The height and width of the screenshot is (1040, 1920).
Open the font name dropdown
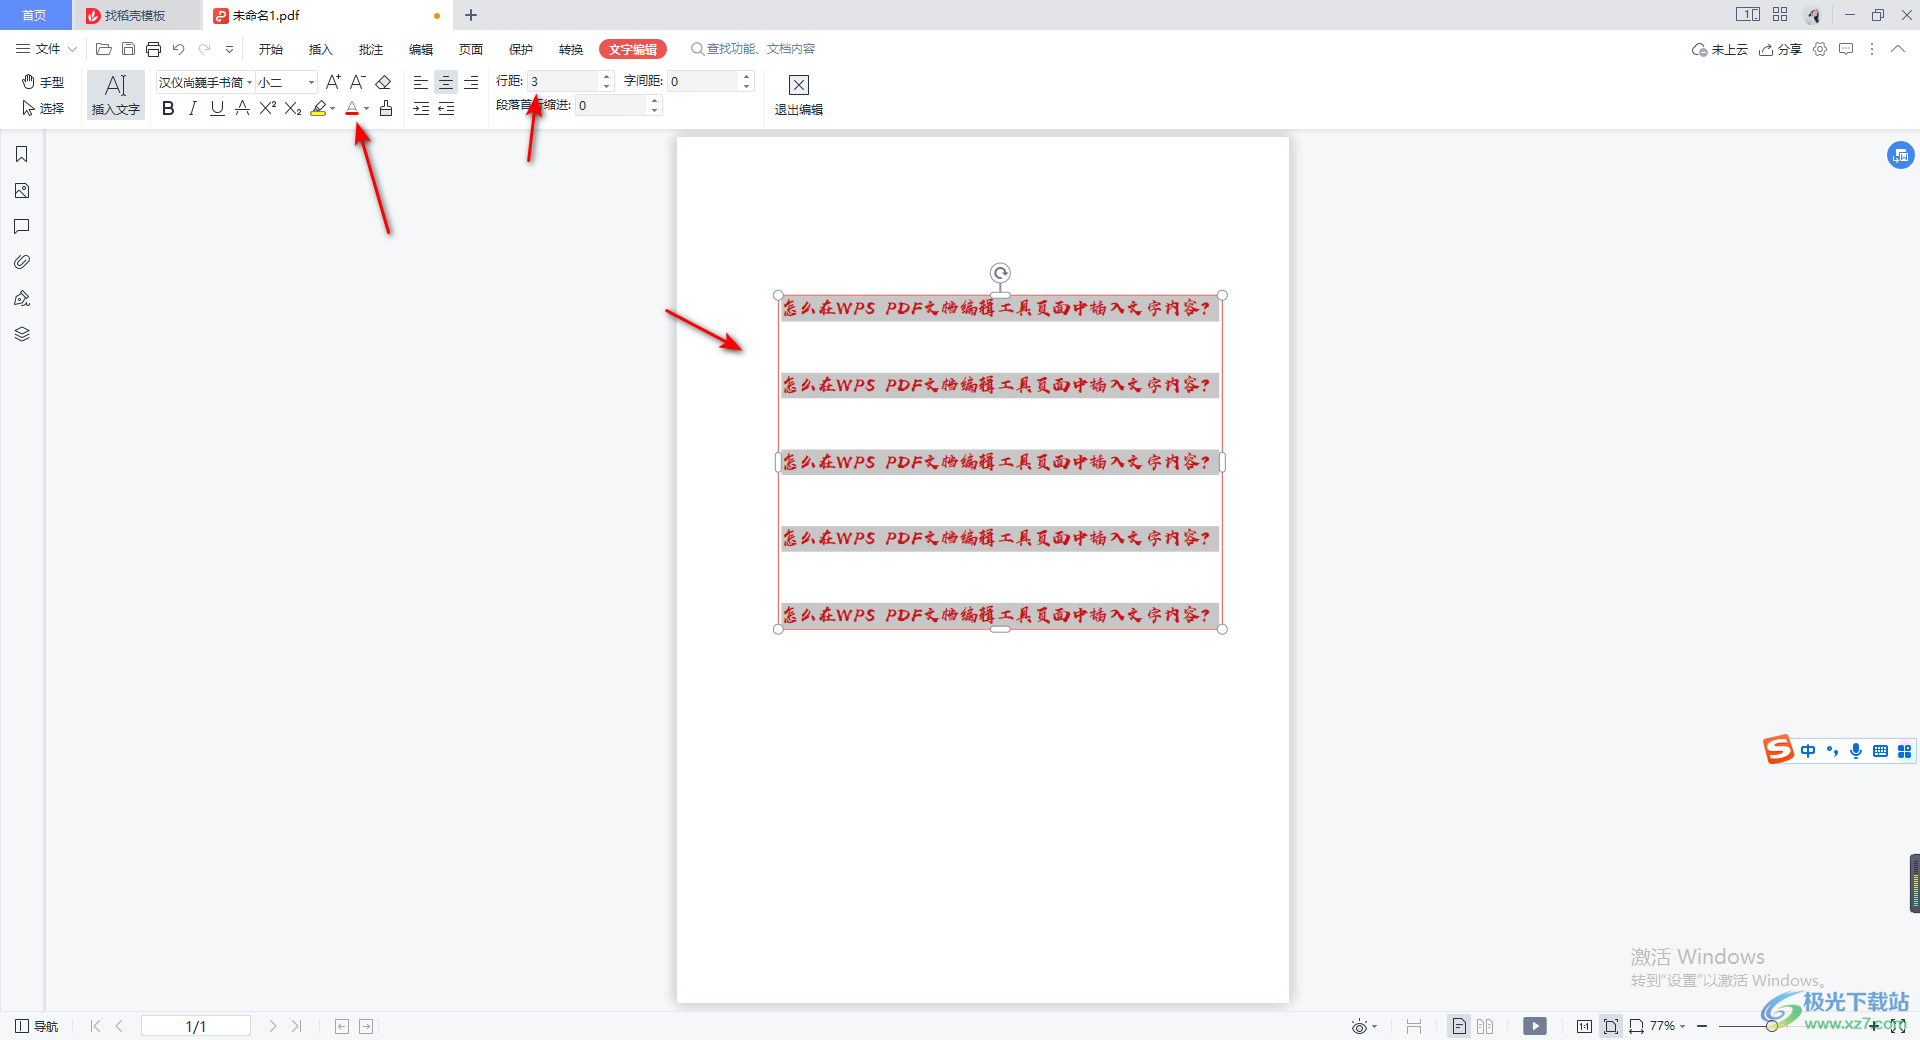click(x=249, y=82)
